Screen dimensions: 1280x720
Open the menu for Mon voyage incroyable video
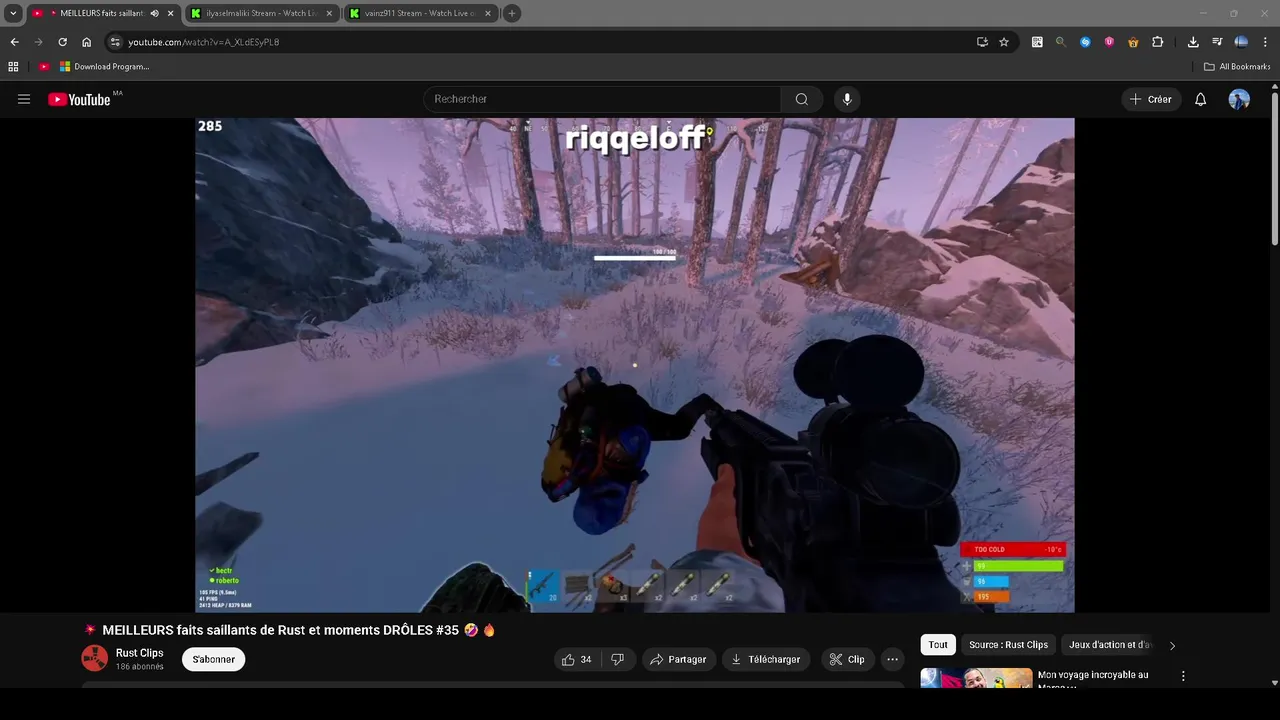pyautogui.click(x=1183, y=676)
